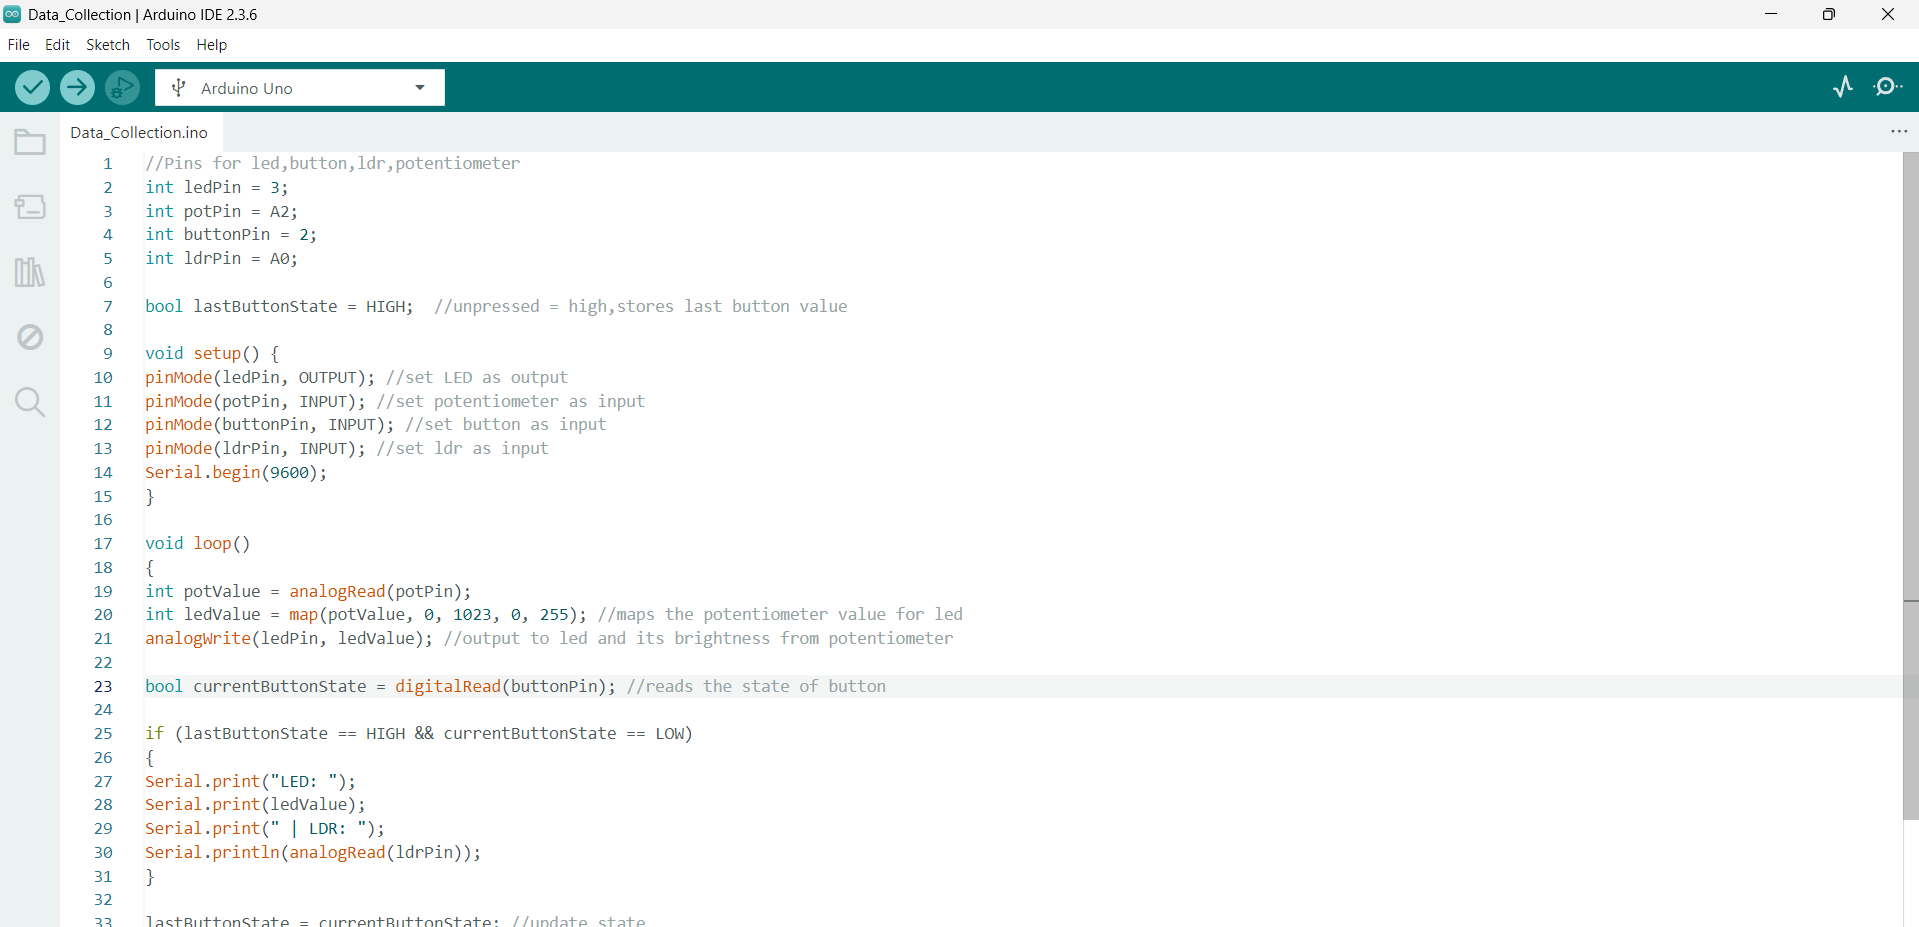The width and height of the screenshot is (1919, 927).
Task: Click 'analogWrite(ledPin, ledValue);' statement
Action: tap(289, 639)
